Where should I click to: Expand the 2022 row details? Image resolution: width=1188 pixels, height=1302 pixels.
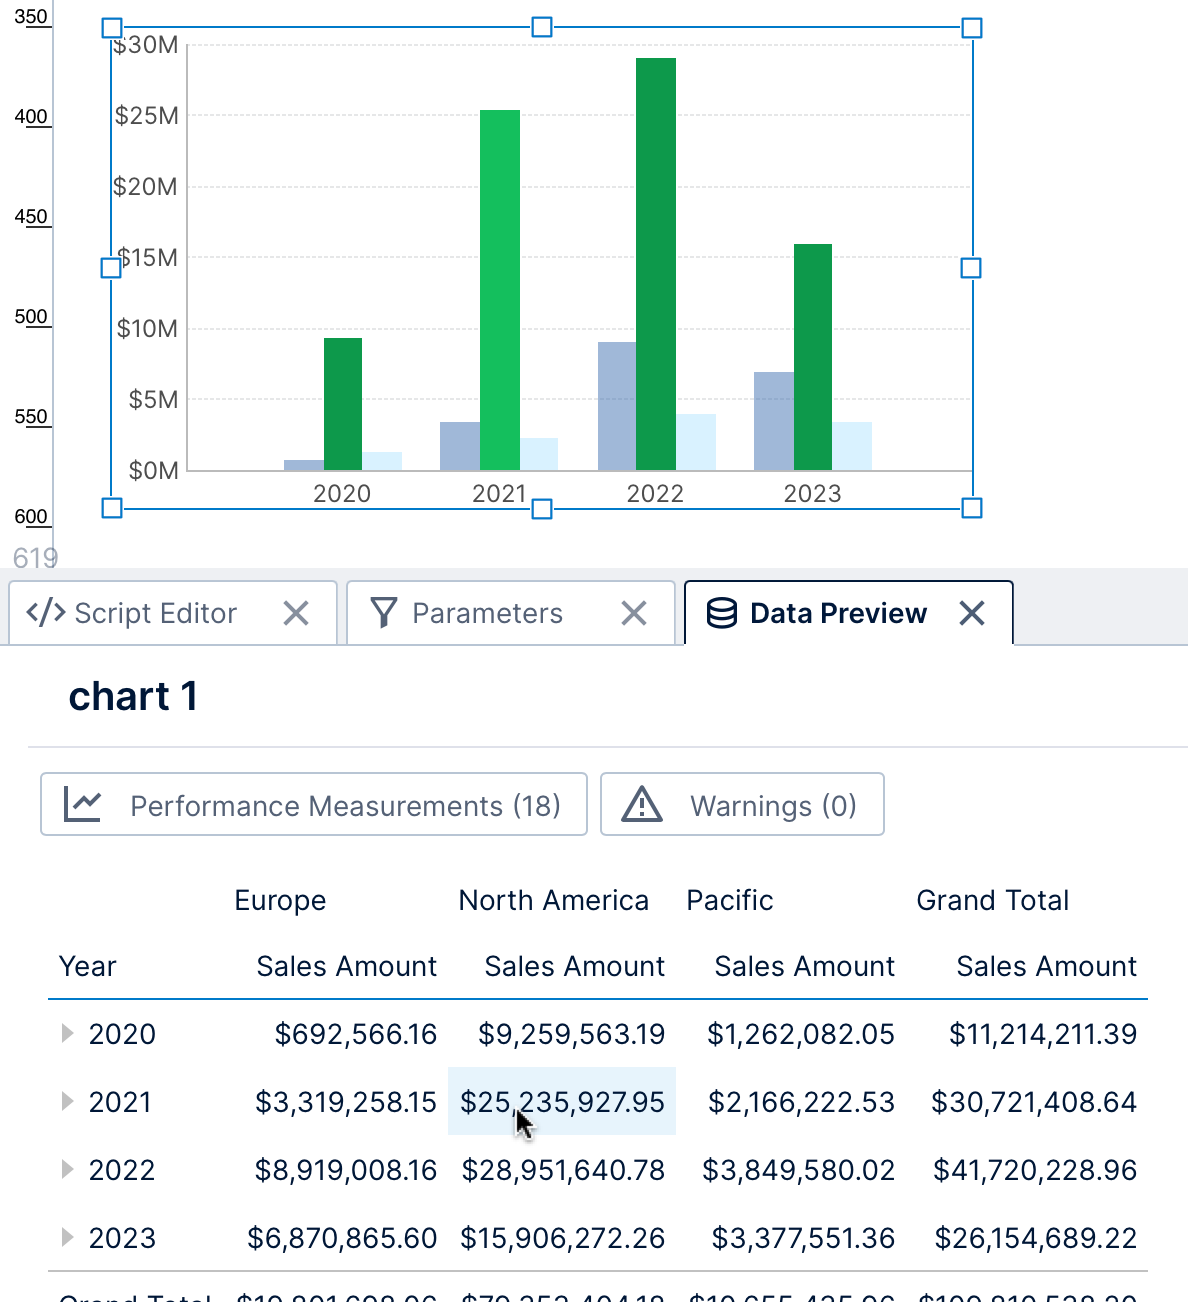[67, 1169]
